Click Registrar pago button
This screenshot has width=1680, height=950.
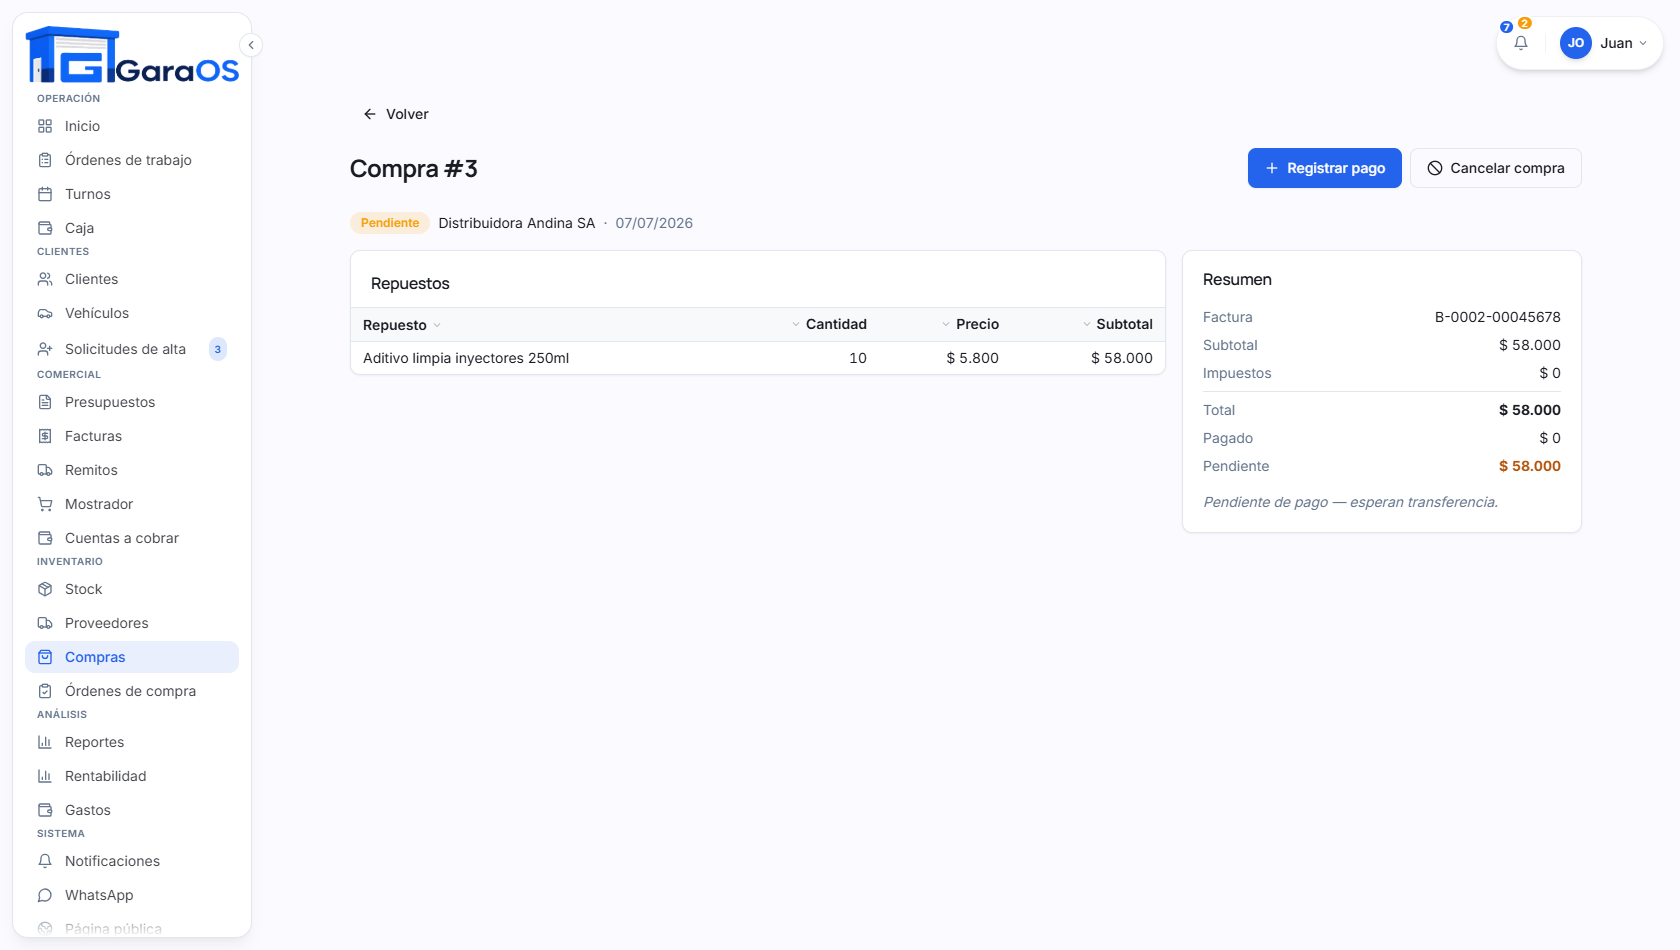coord(1325,168)
